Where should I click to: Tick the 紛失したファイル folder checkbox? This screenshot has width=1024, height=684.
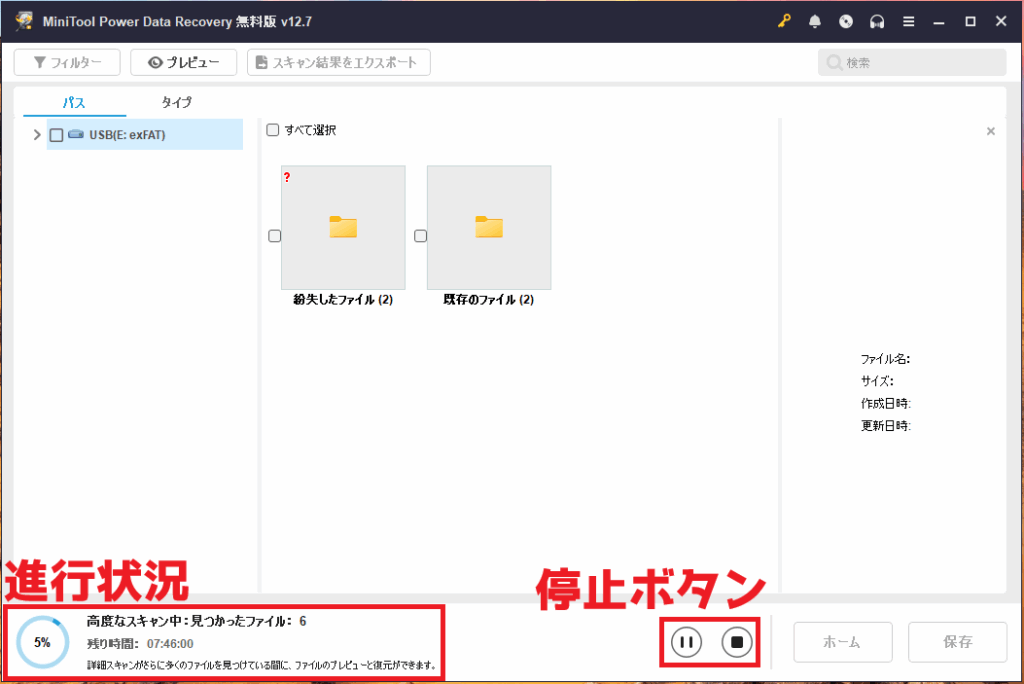pyautogui.click(x=275, y=236)
